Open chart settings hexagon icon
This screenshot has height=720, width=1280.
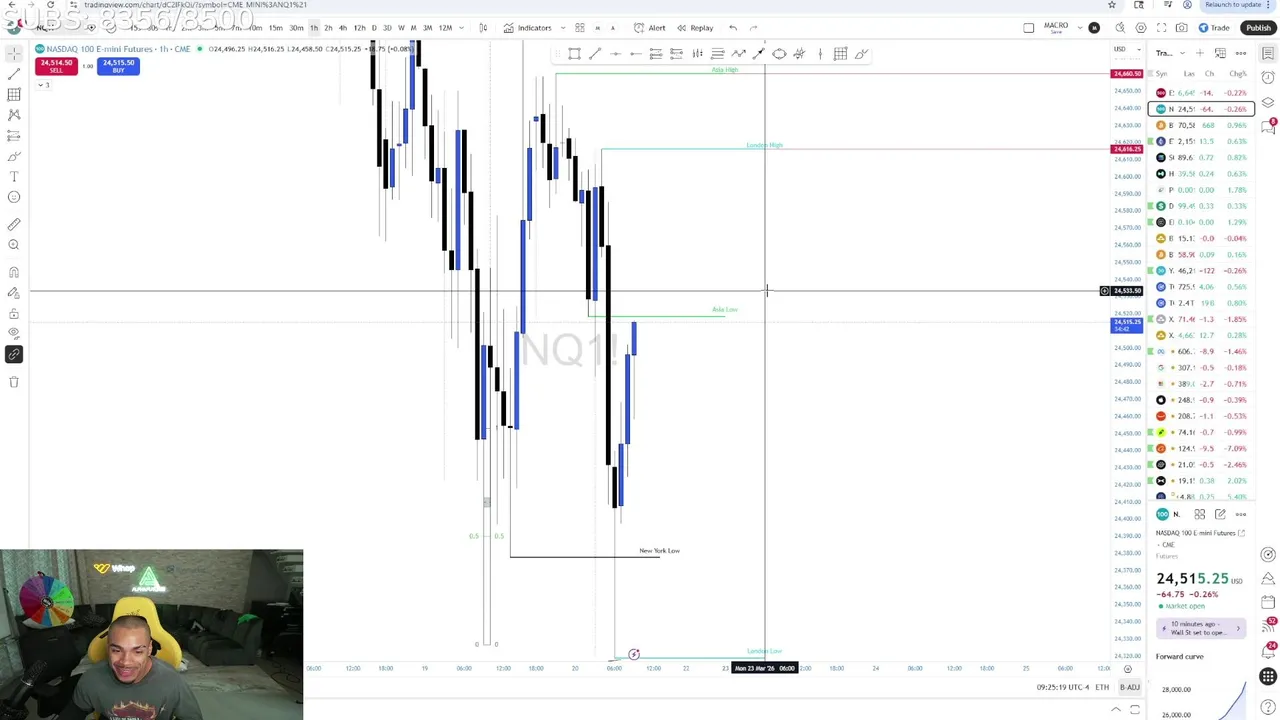click(x=1141, y=28)
